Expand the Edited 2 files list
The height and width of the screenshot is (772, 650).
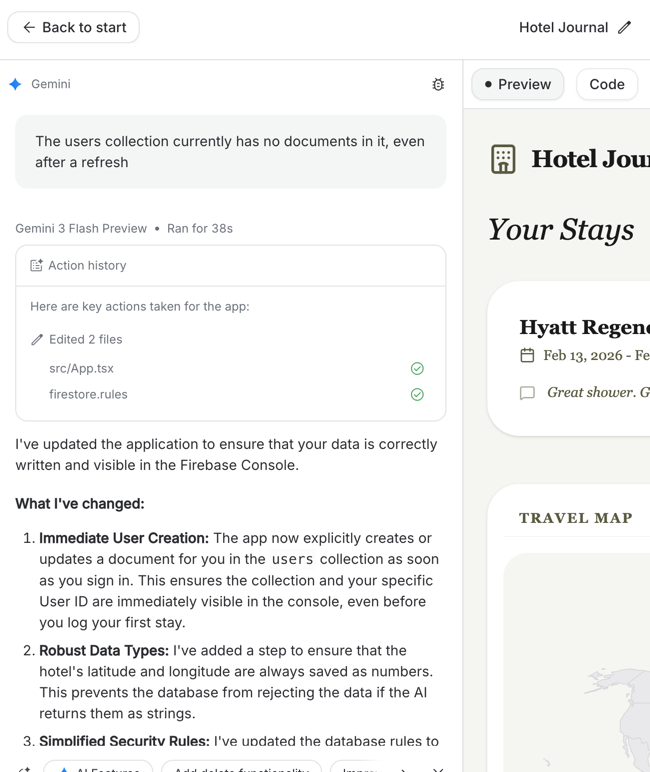[x=85, y=340]
